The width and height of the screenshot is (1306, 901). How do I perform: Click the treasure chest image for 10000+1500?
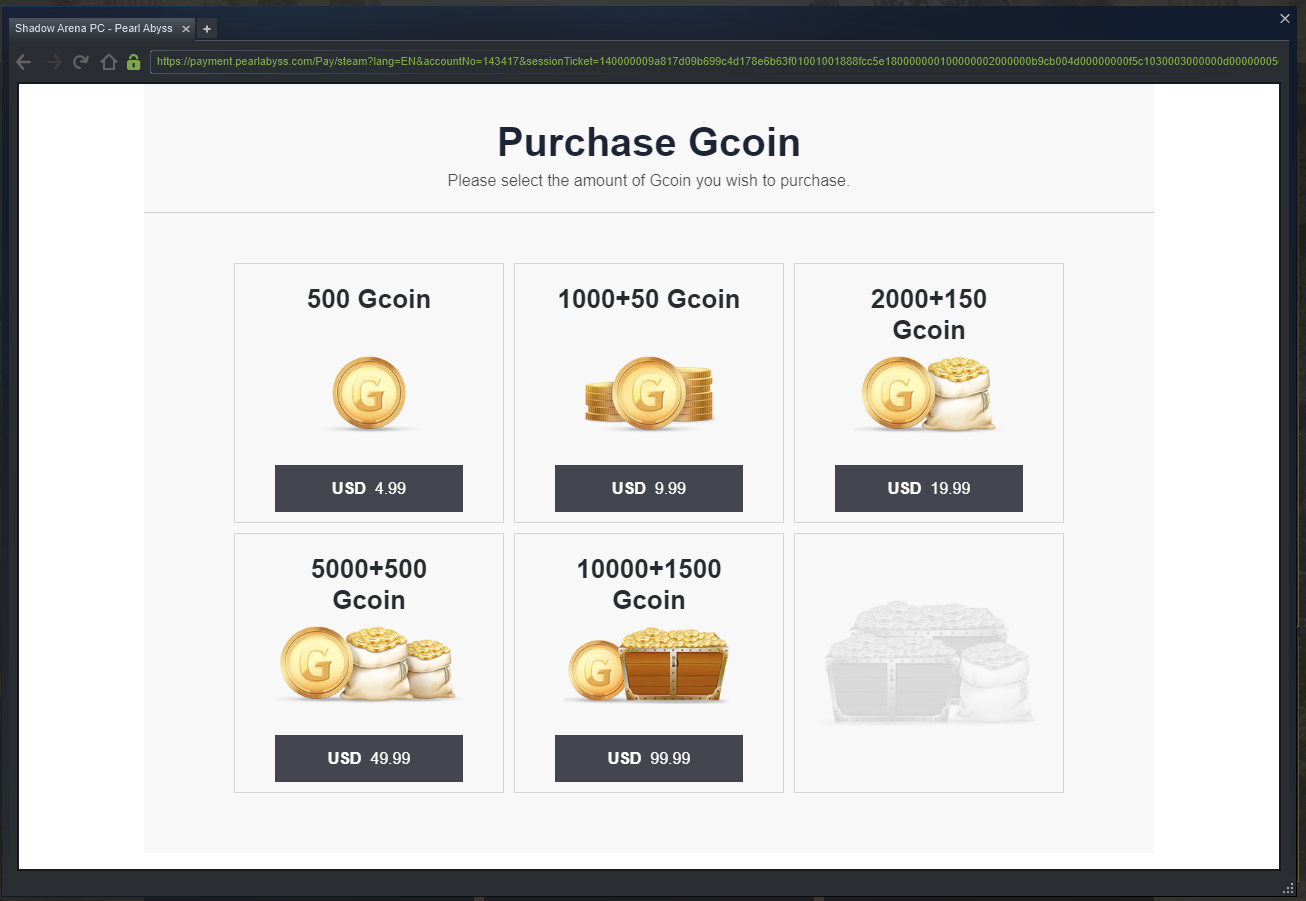pos(648,665)
